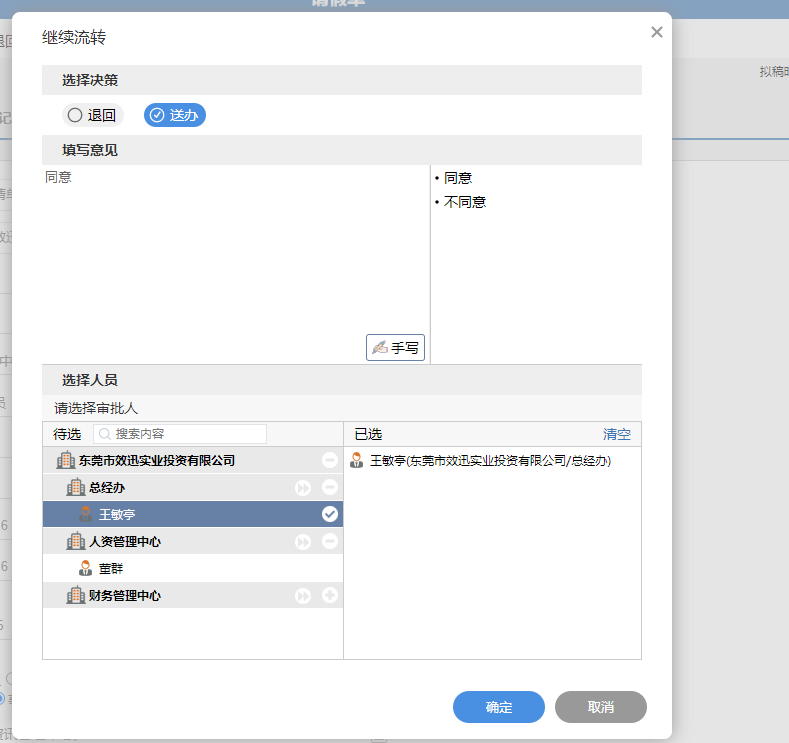
Task: Expand the 财务管理中心 department with its plus icon
Action: click(330, 595)
